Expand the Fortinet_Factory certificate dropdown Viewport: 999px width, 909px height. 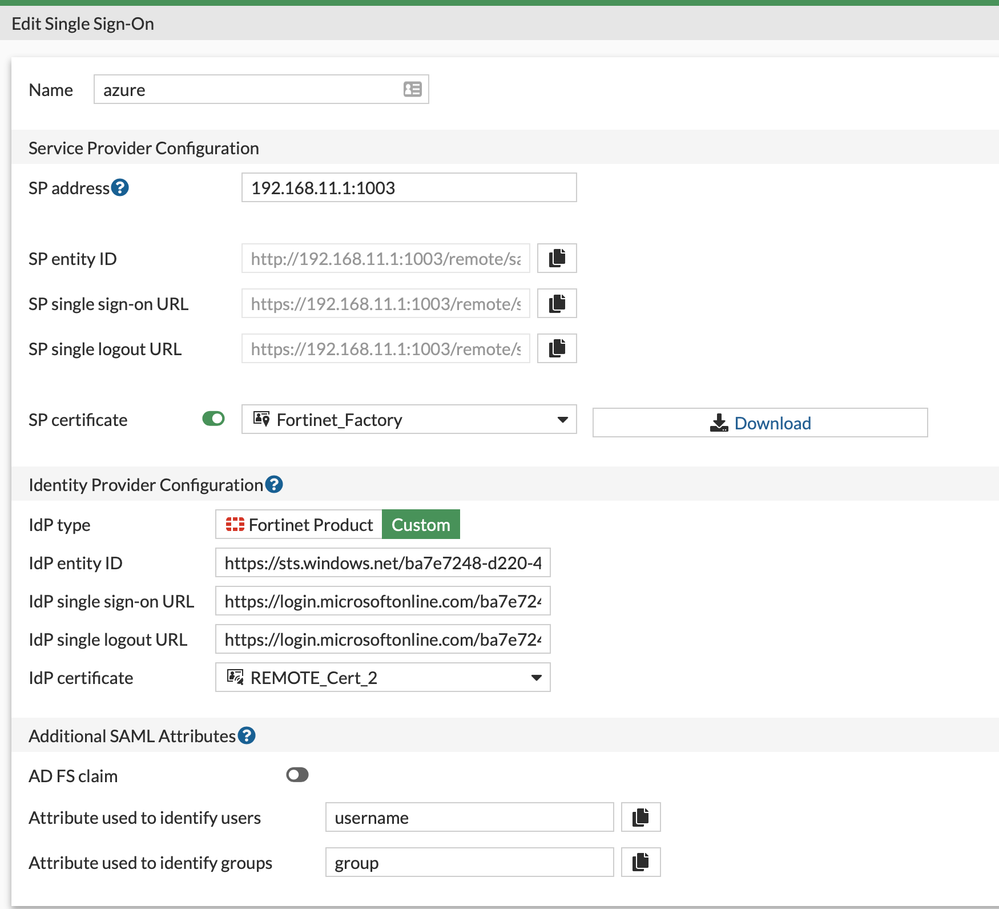point(409,420)
